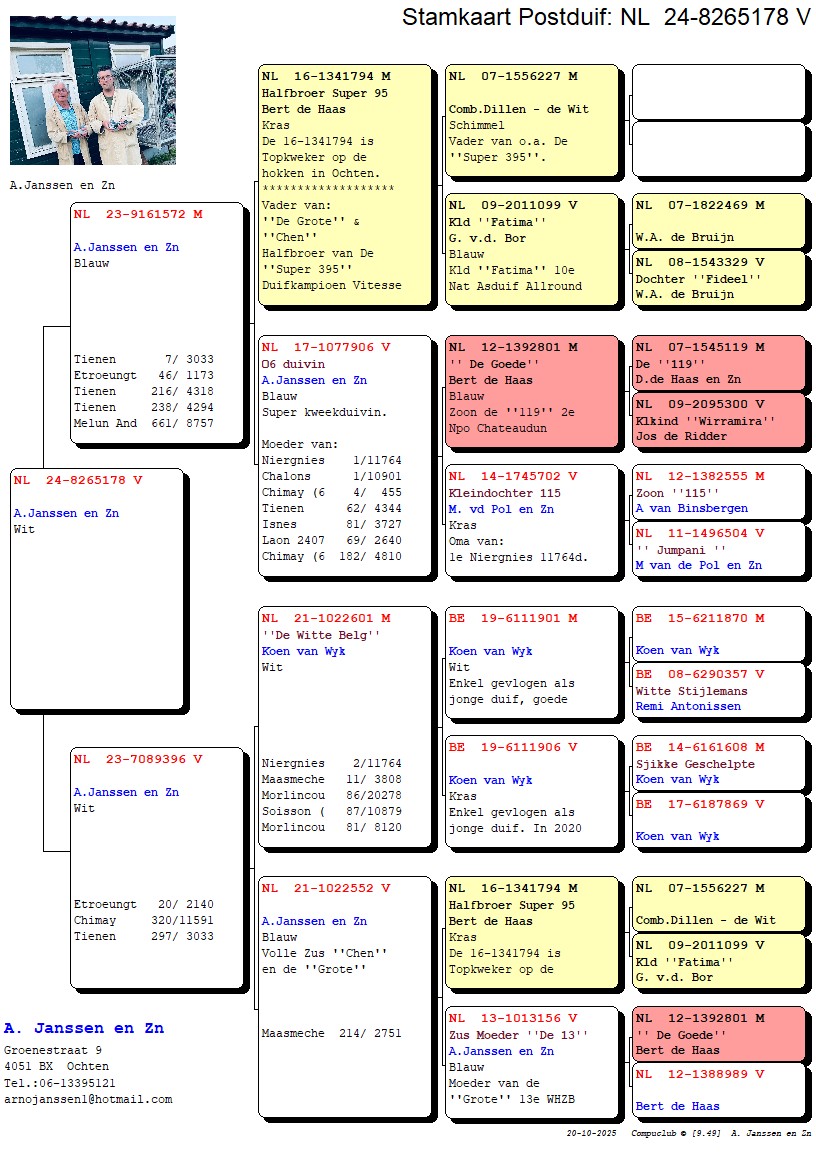
Task: Select Kld Fatima box with Nat Asduif Allround text
Action: (x=531, y=249)
